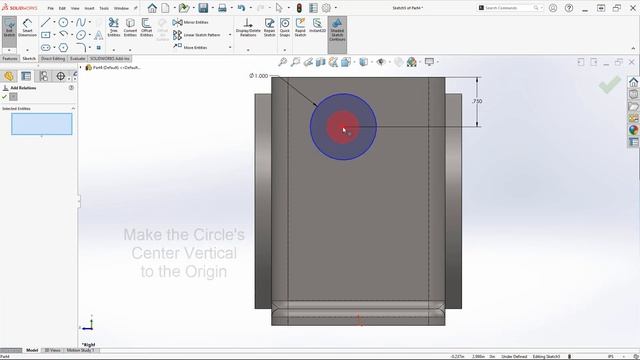Toggle Rapid Sketch mode
Screen dimensions: 640x360
(x=300, y=28)
